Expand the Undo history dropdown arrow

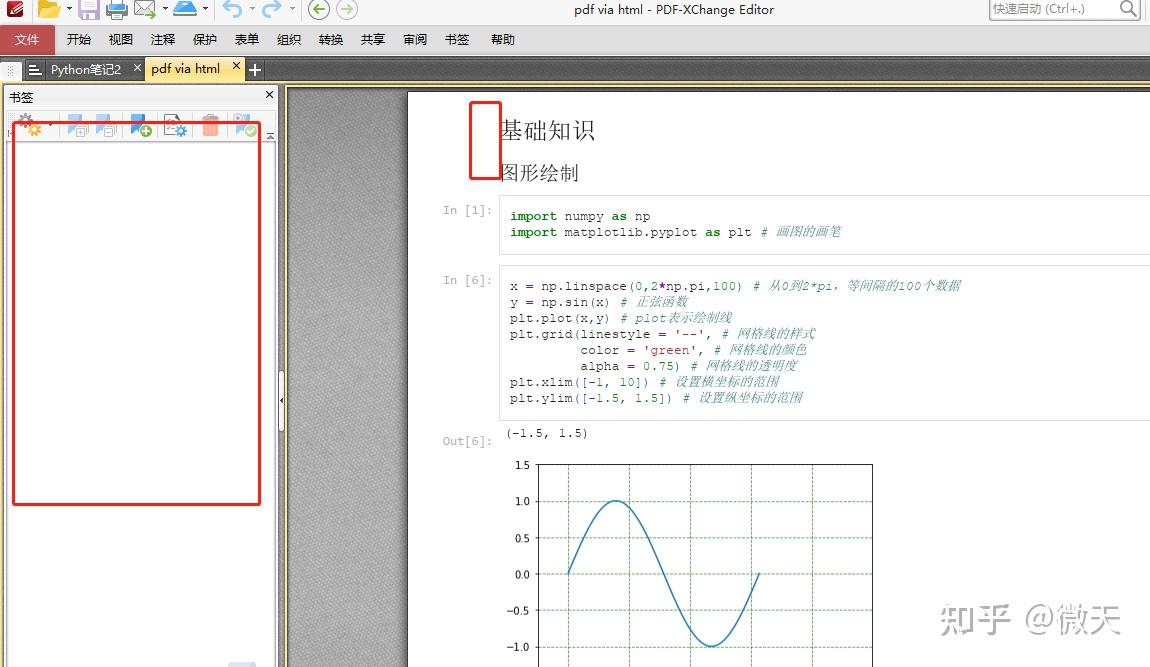(254, 11)
